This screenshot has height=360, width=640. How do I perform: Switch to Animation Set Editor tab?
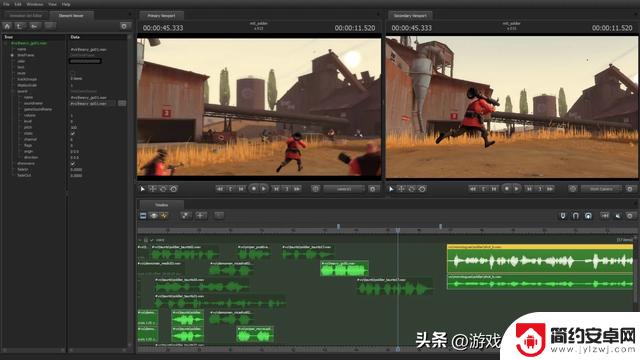click(25, 16)
